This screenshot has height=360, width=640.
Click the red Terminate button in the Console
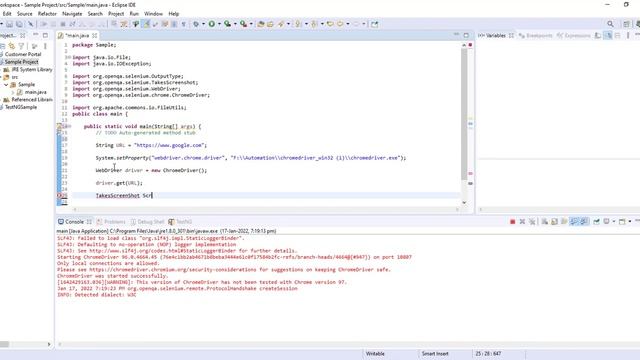(x=513, y=222)
